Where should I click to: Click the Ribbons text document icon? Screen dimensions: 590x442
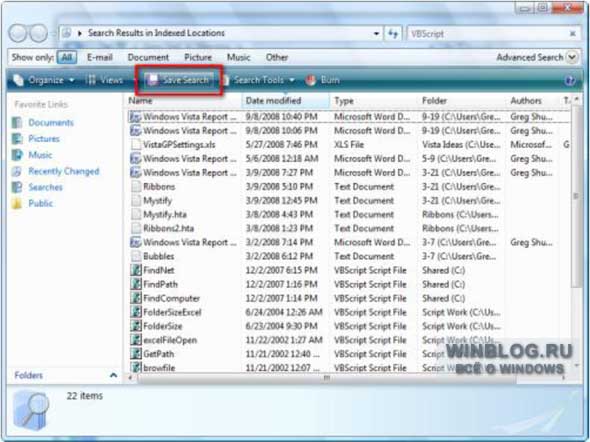136,187
